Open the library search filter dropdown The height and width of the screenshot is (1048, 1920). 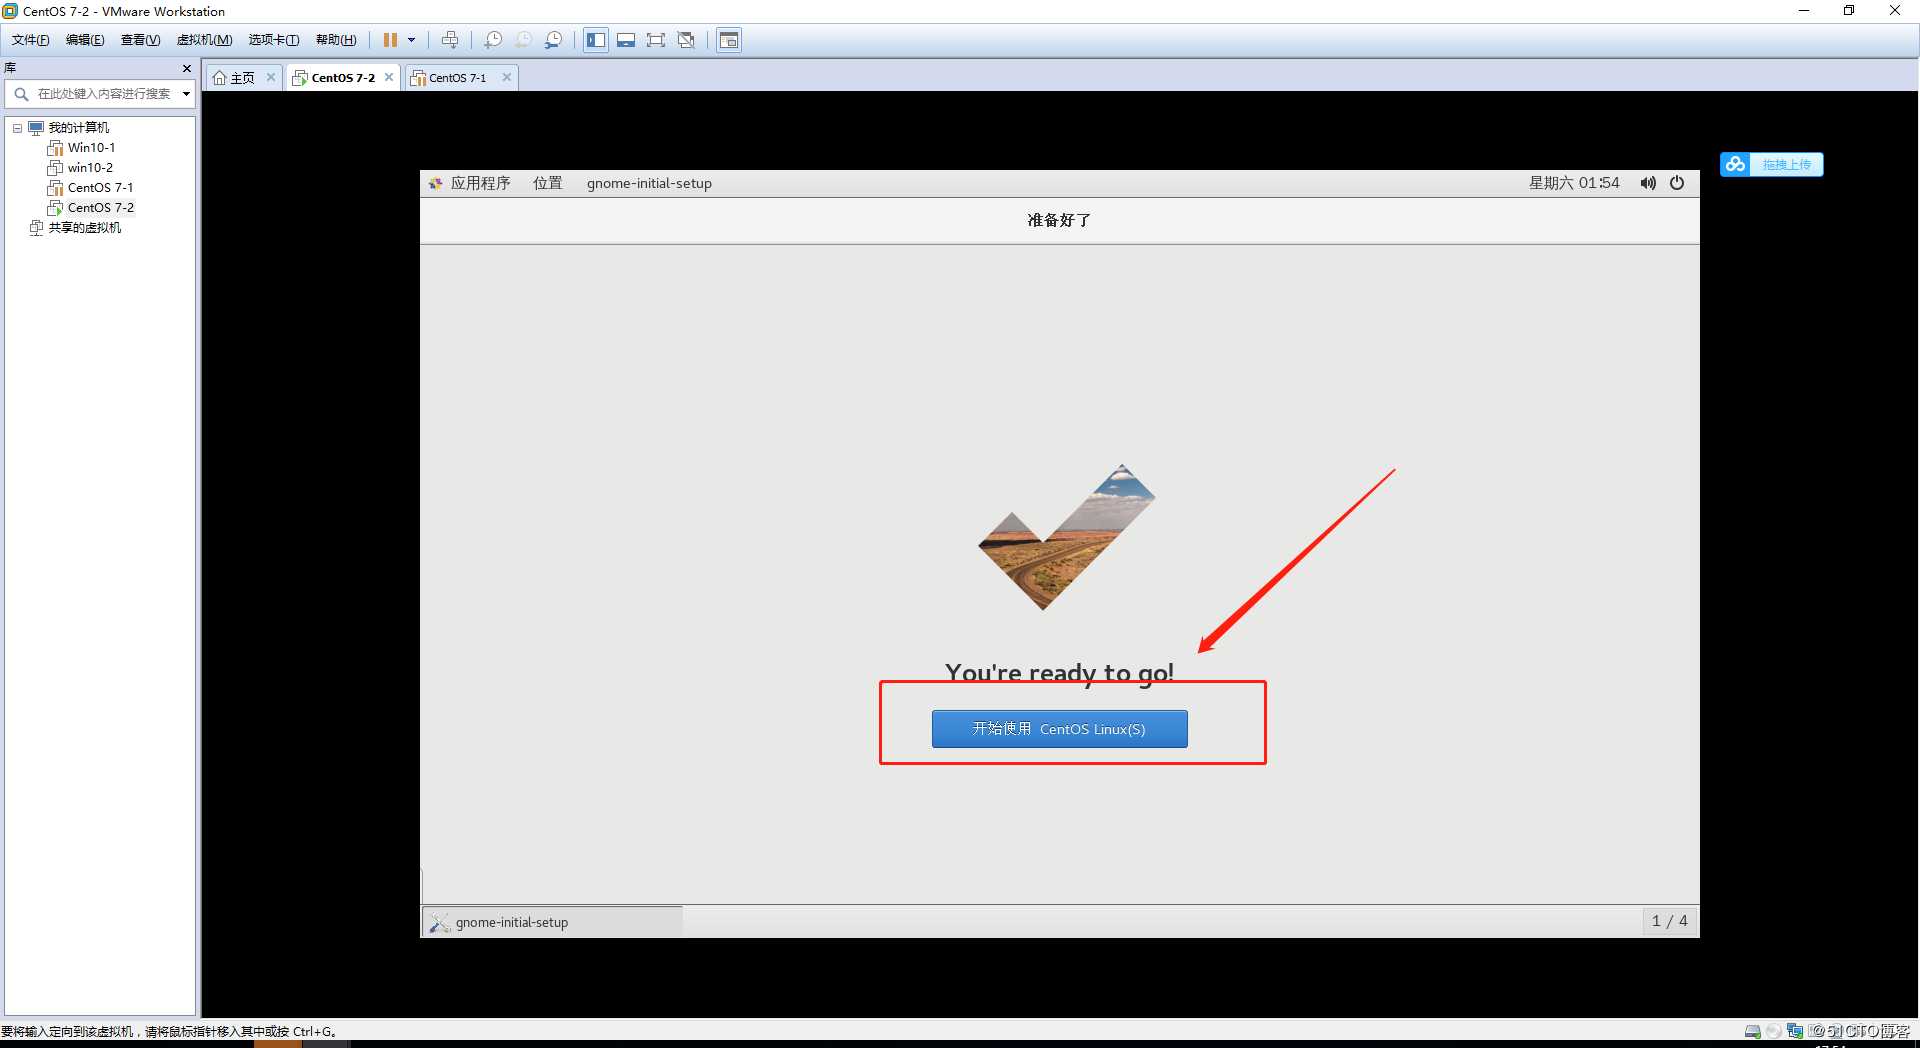[x=186, y=94]
